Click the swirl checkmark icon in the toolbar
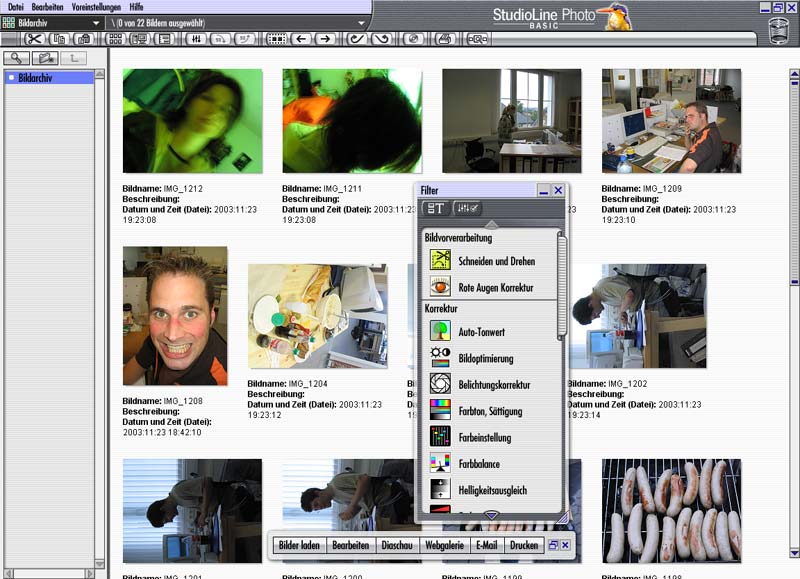Viewport: 800px width, 579px height. (357, 39)
